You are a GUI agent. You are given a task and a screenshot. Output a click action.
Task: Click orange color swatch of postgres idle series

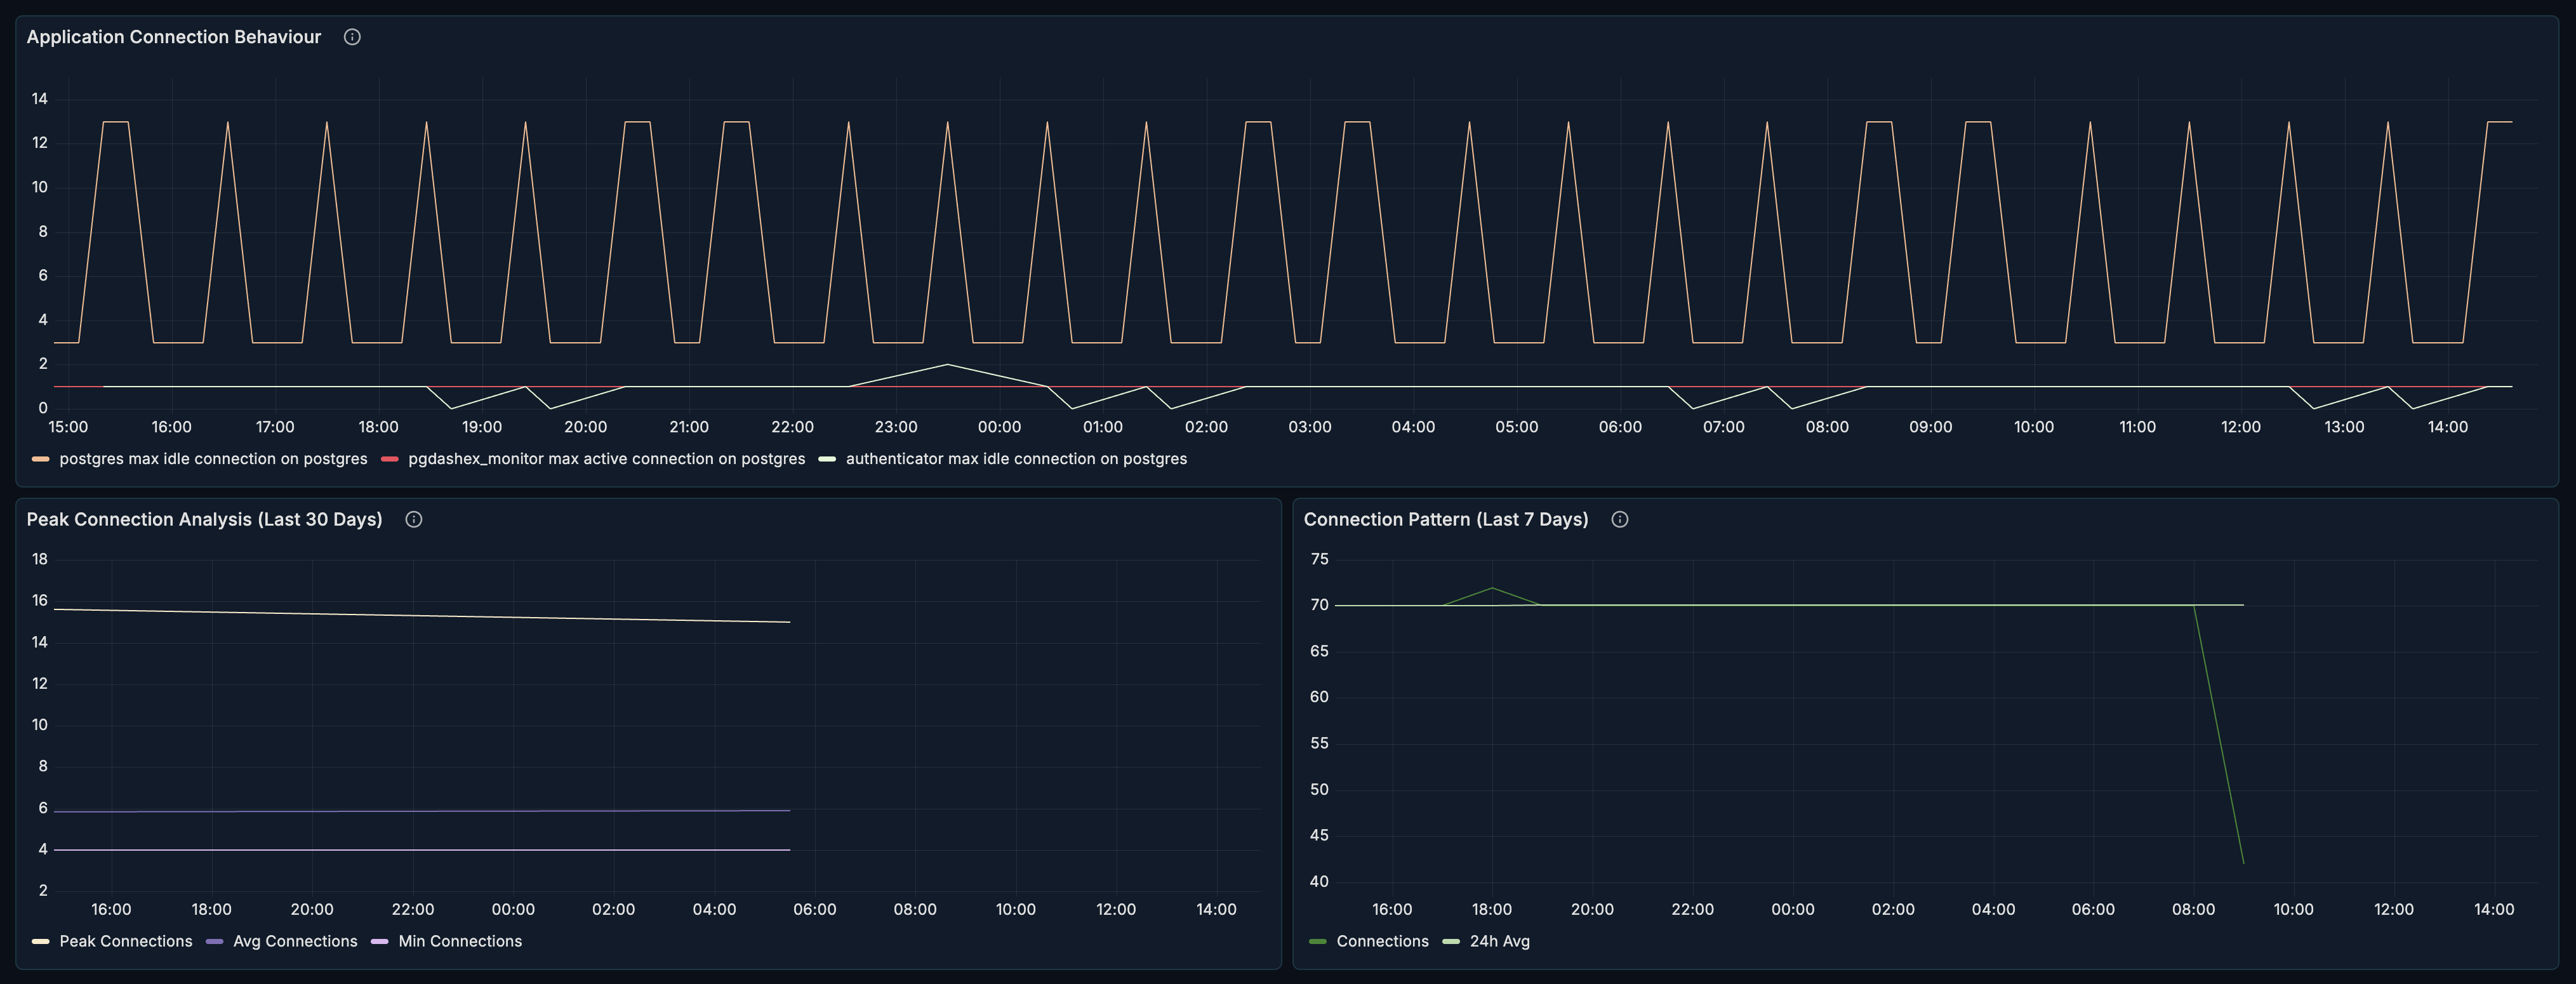(x=40, y=459)
